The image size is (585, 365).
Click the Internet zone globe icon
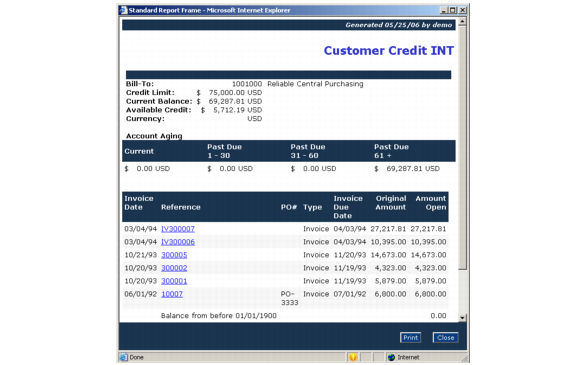click(x=391, y=357)
